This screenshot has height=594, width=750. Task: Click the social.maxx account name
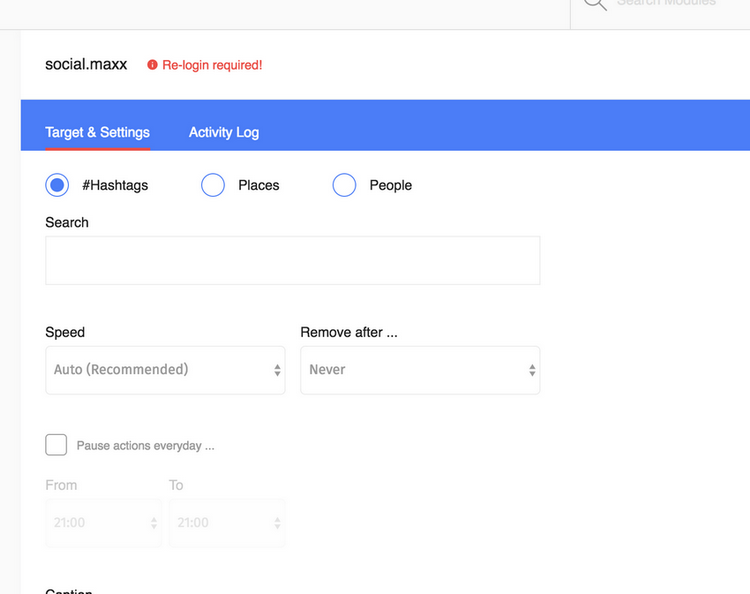tap(86, 64)
